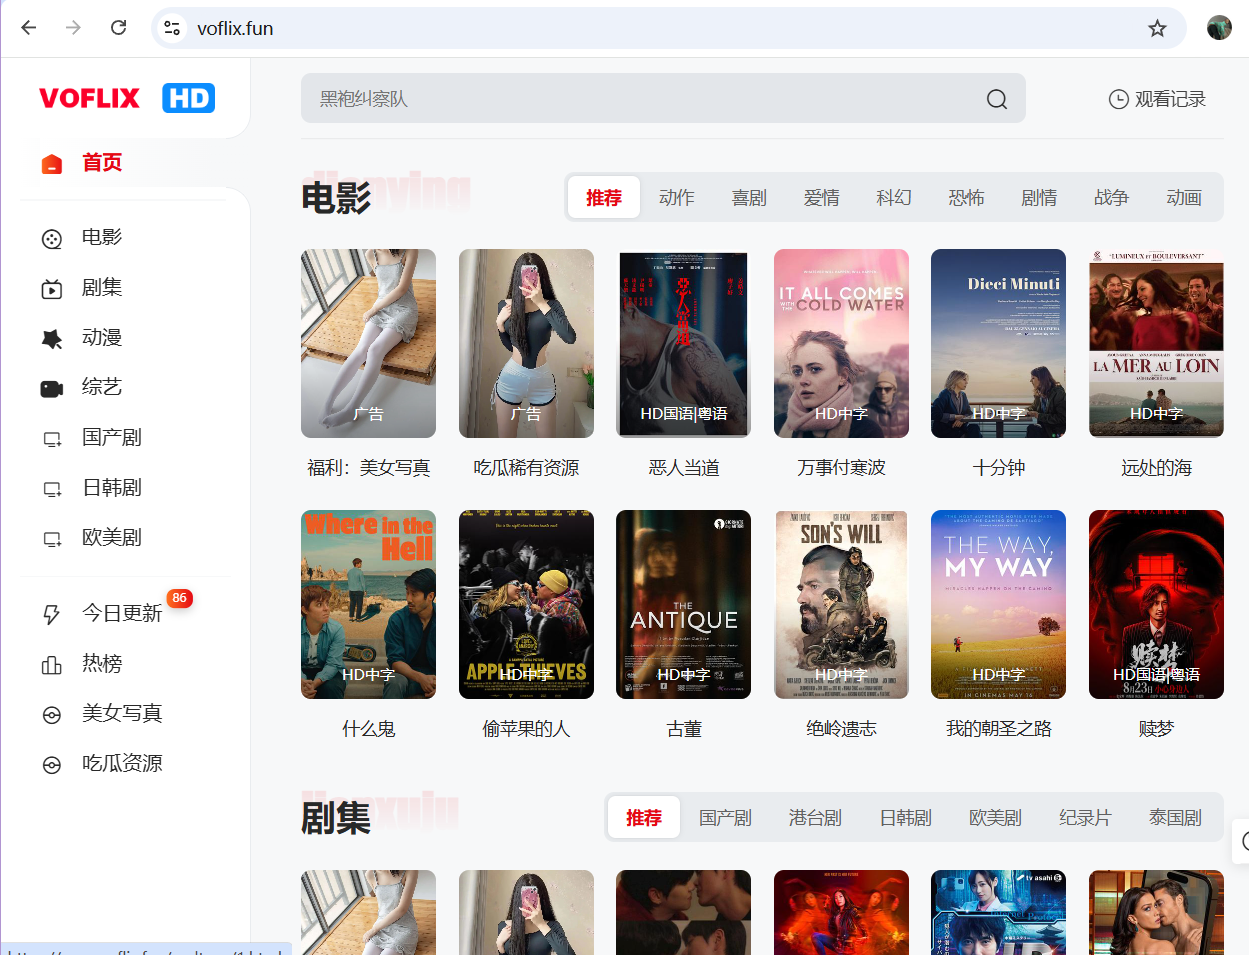Select the 恐怖 movie tab
The image size is (1249, 955).
pyautogui.click(x=966, y=198)
